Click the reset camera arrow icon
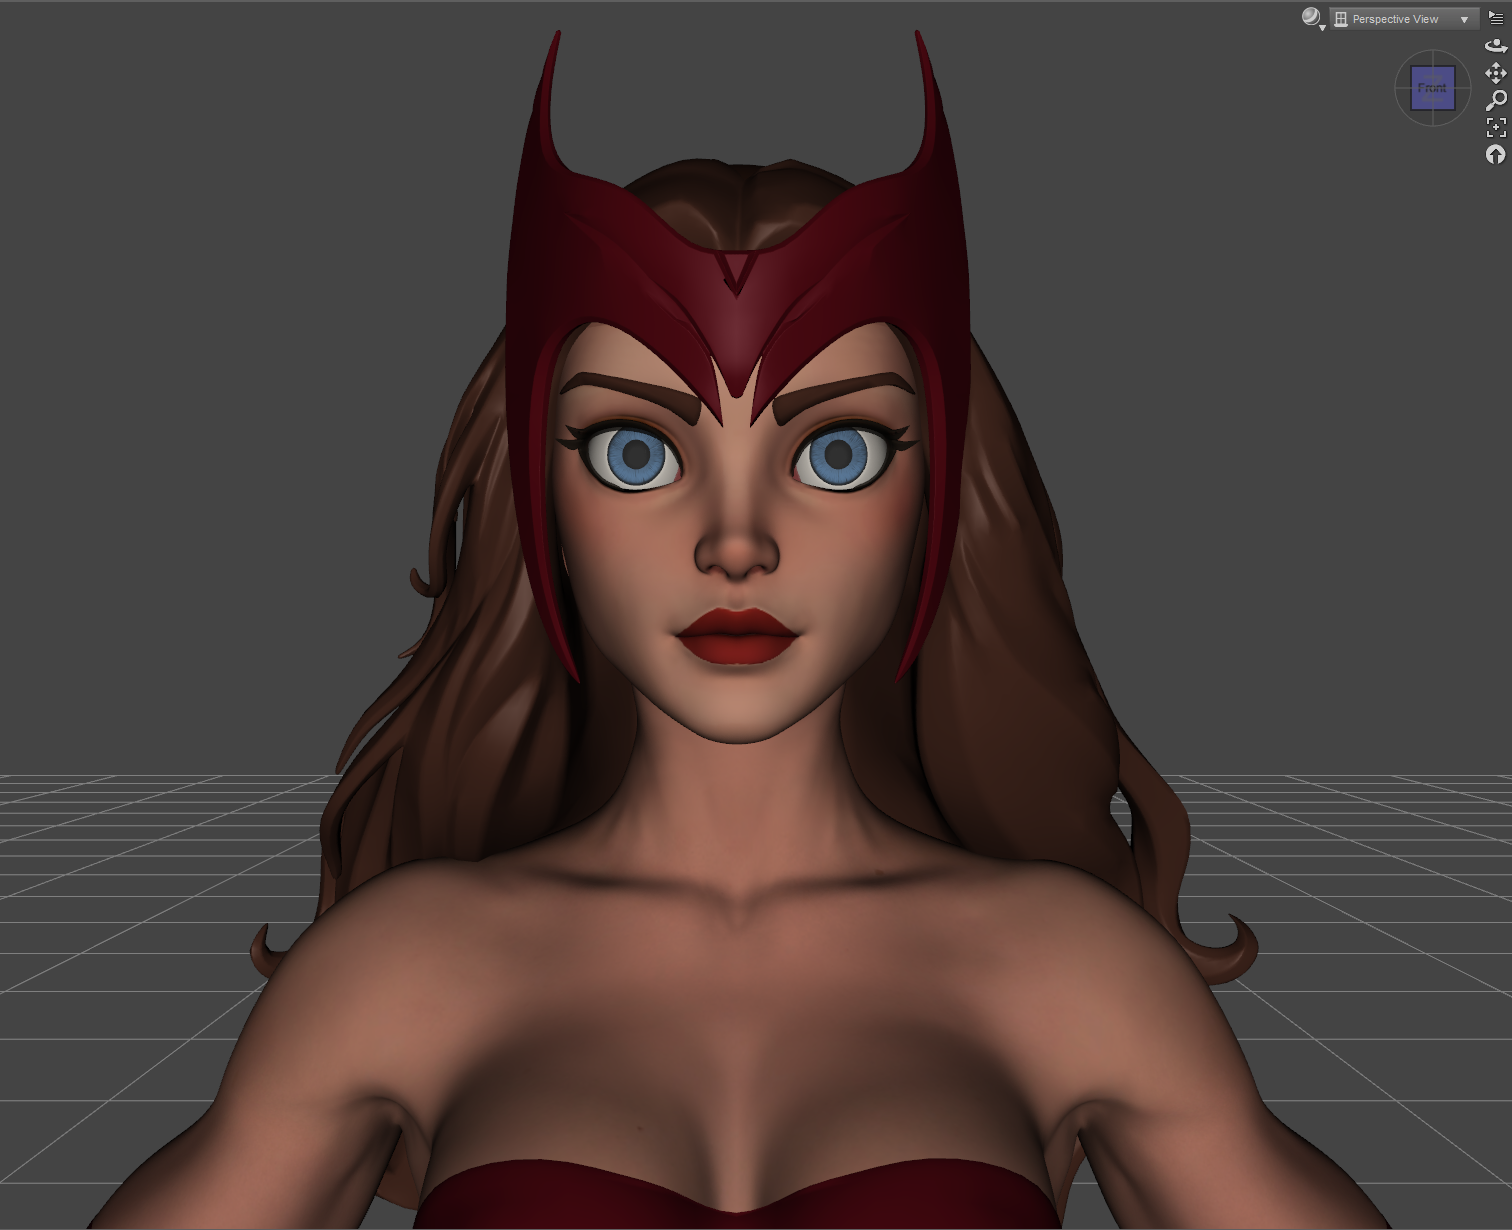Viewport: 1512px width, 1230px height. pyautogui.click(x=1495, y=154)
